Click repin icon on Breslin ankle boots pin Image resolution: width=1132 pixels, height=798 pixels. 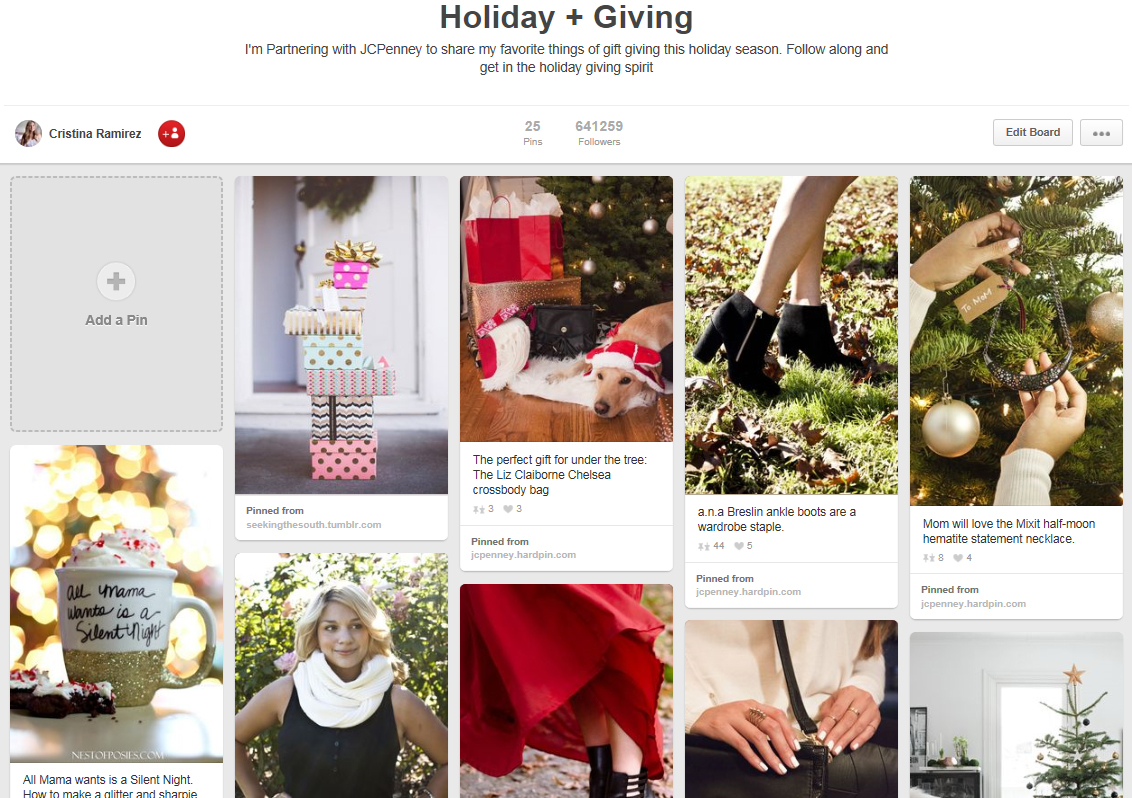coord(703,546)
